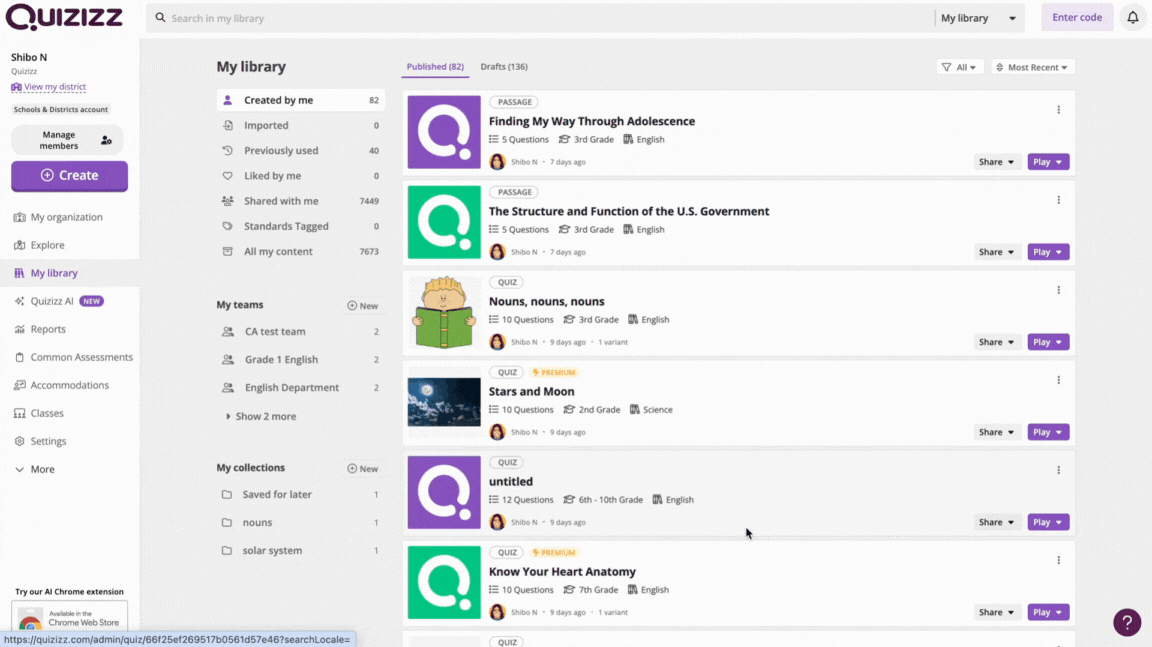Open My library in sidebar
The height and width of the screenshot is (647, 1152).
pos(69,273)
